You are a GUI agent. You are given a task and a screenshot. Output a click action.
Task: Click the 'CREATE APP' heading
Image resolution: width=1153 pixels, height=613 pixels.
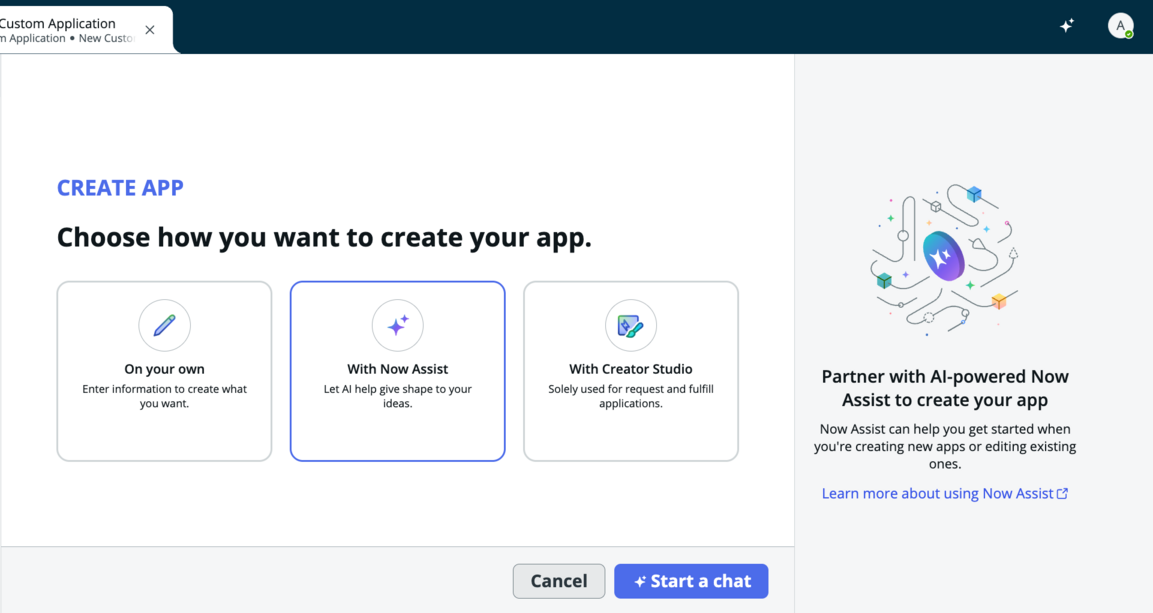pos(121,188)
